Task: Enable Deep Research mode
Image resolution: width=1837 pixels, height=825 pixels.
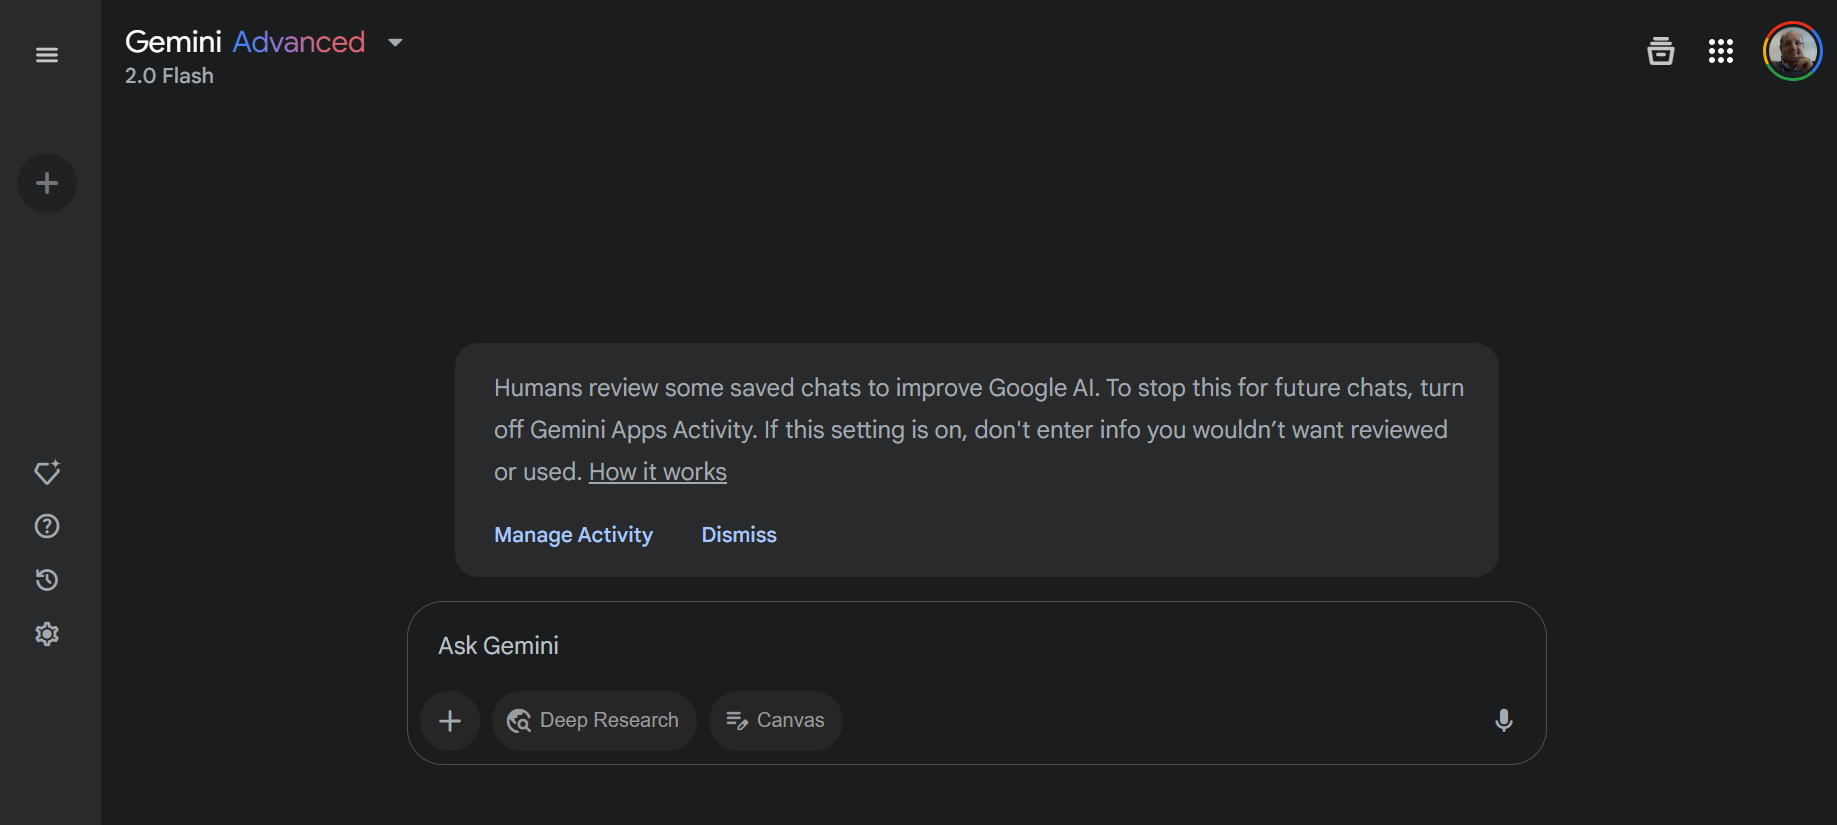Action: (594, 721)
